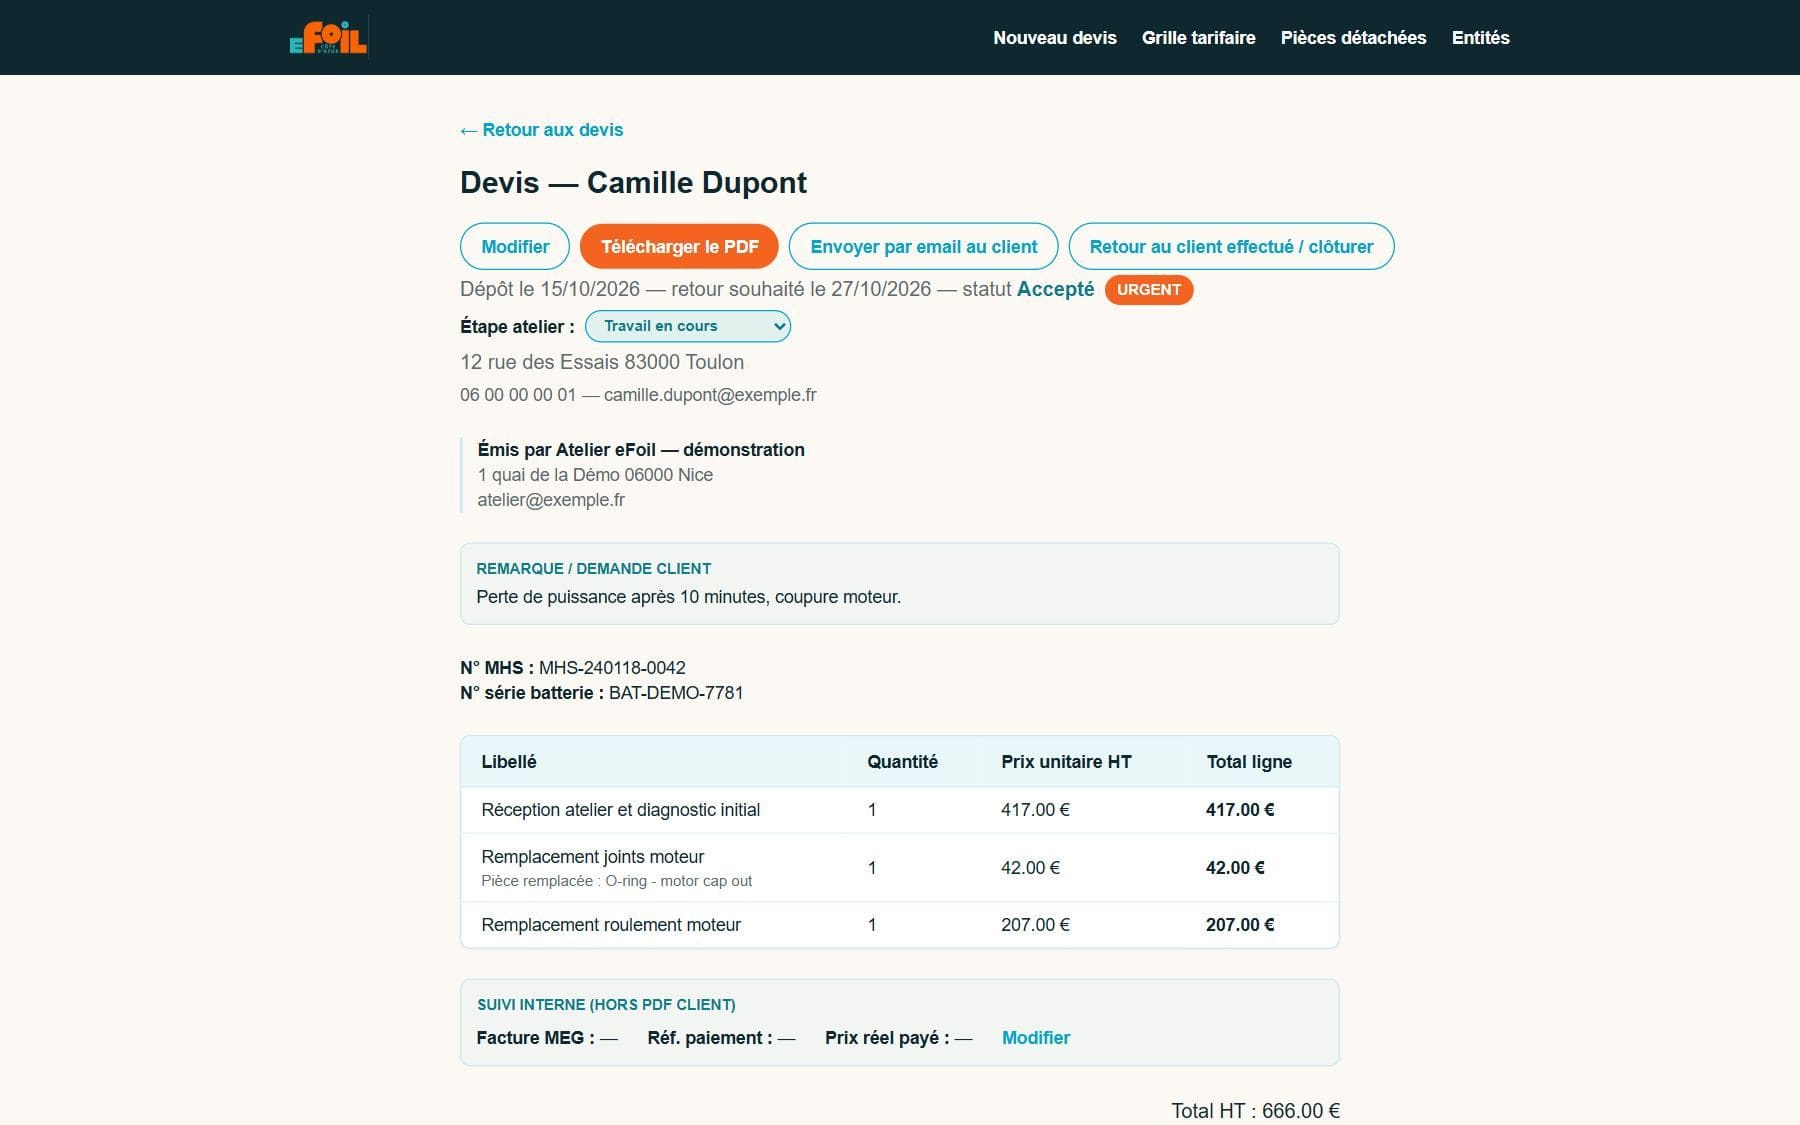Click the Libellé column header
The image size is (1800, 1125).
[x=509, y=762]
